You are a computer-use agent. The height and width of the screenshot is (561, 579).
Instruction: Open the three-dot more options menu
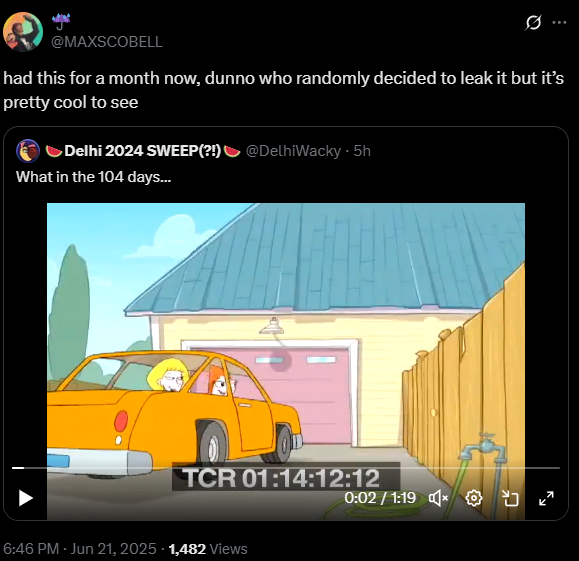click(x=559, y=23)
